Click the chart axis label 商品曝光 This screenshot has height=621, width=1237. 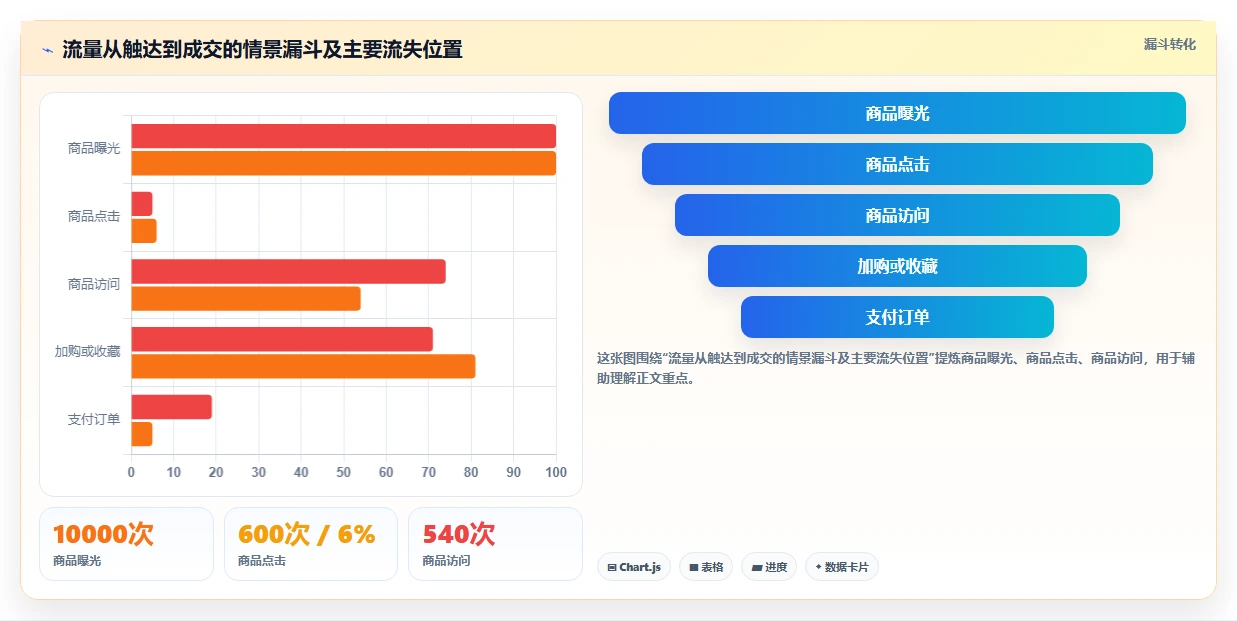(94, 148)
